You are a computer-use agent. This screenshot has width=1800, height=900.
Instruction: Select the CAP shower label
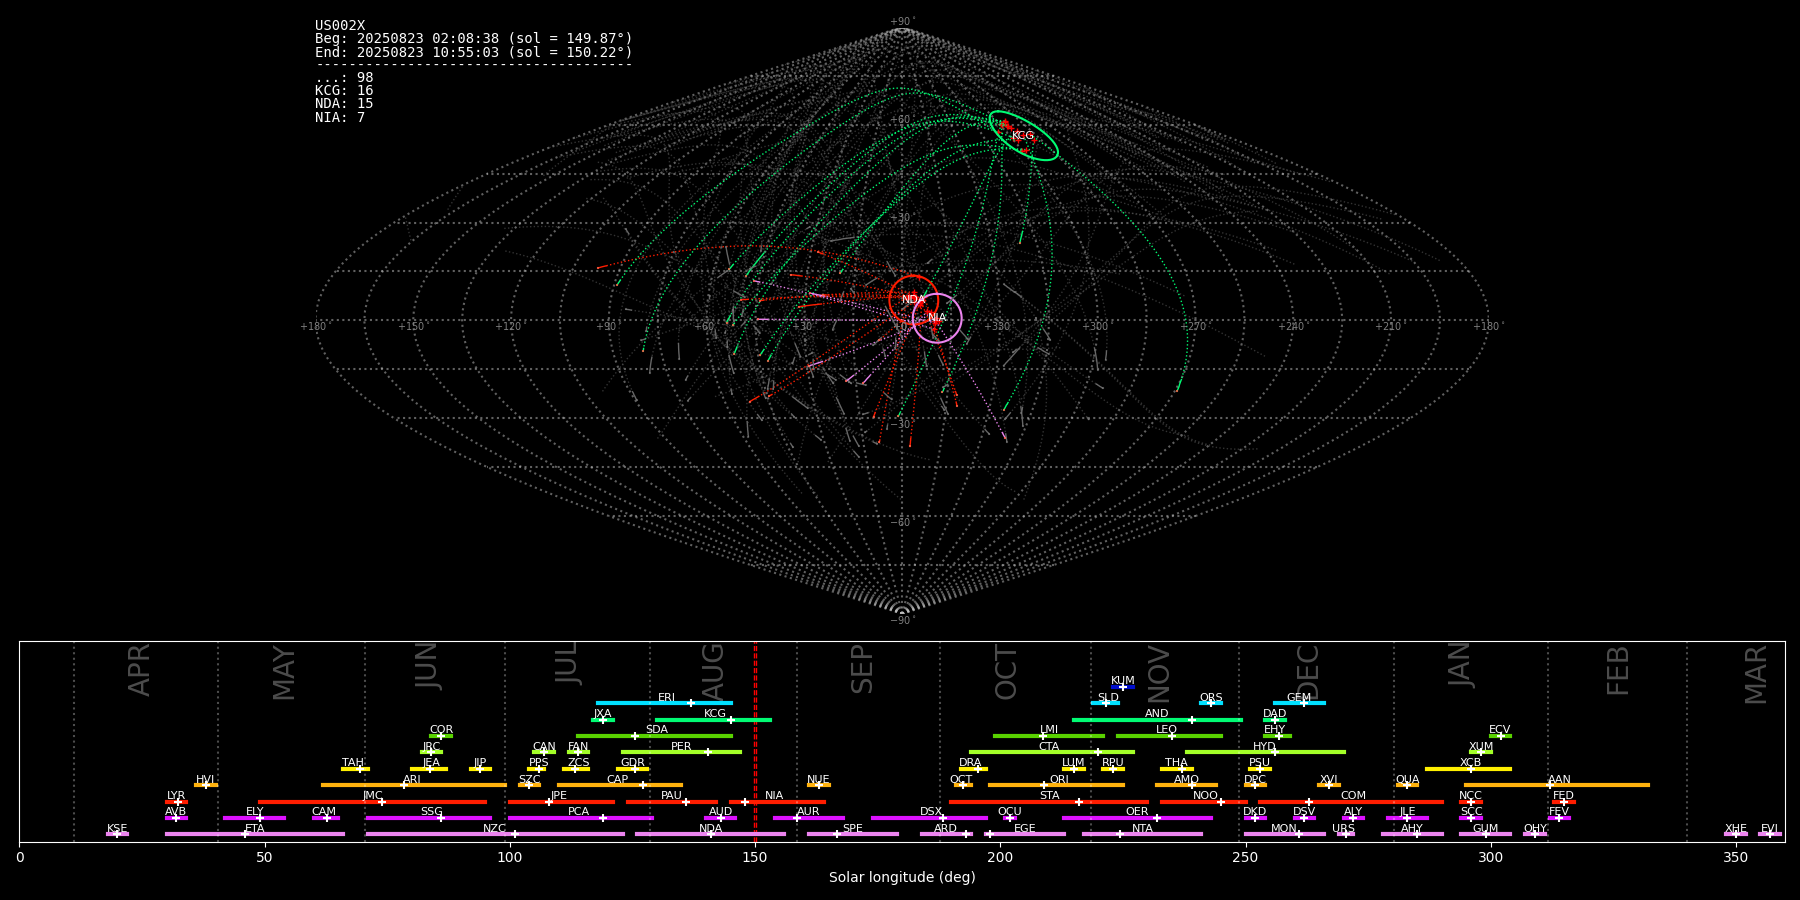618,780
